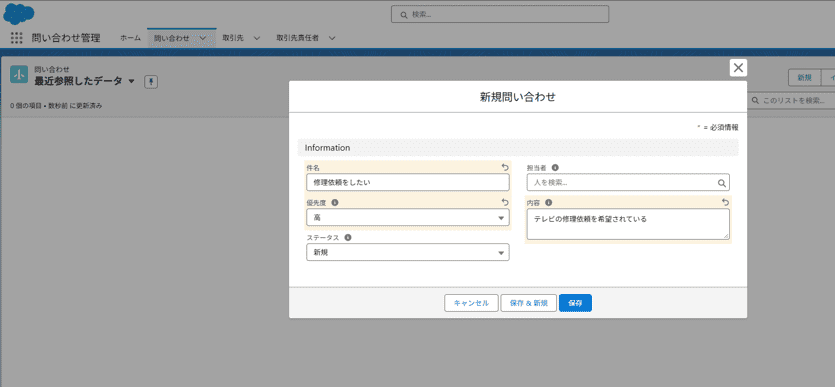Show info tooltip for 内容
The image size is (835, 387).
549,202
